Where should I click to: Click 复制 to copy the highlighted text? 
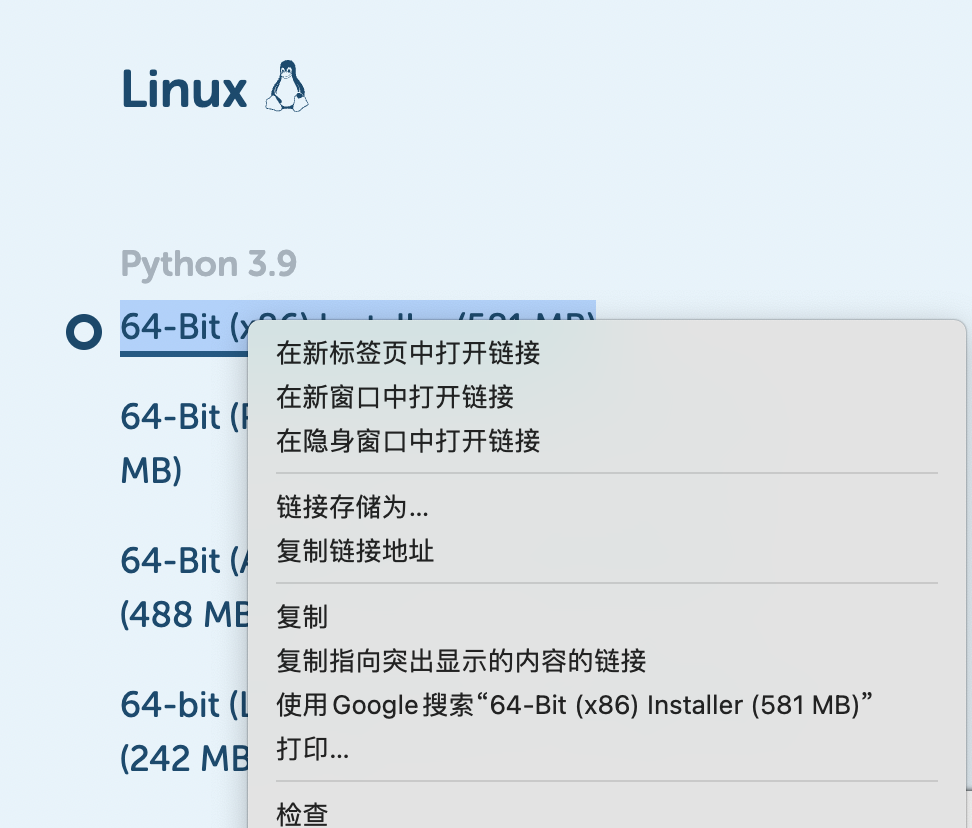point(302,617)
